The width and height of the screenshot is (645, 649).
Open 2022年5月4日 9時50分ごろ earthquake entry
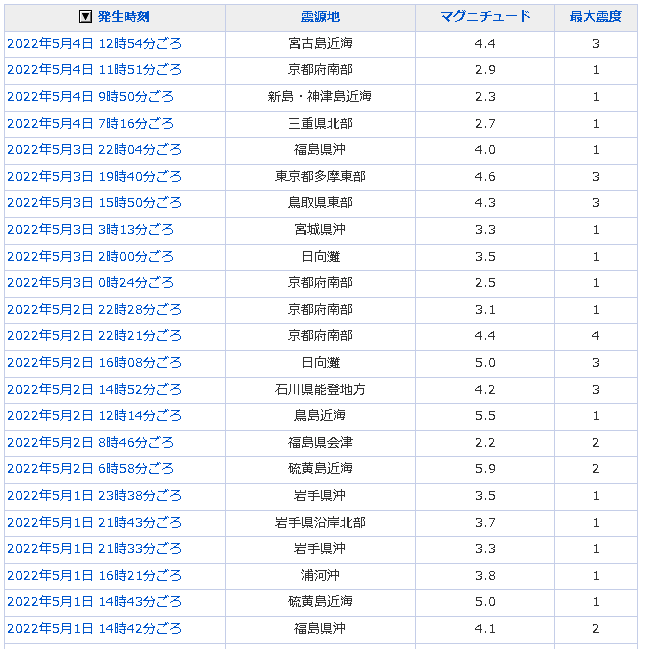90,97
